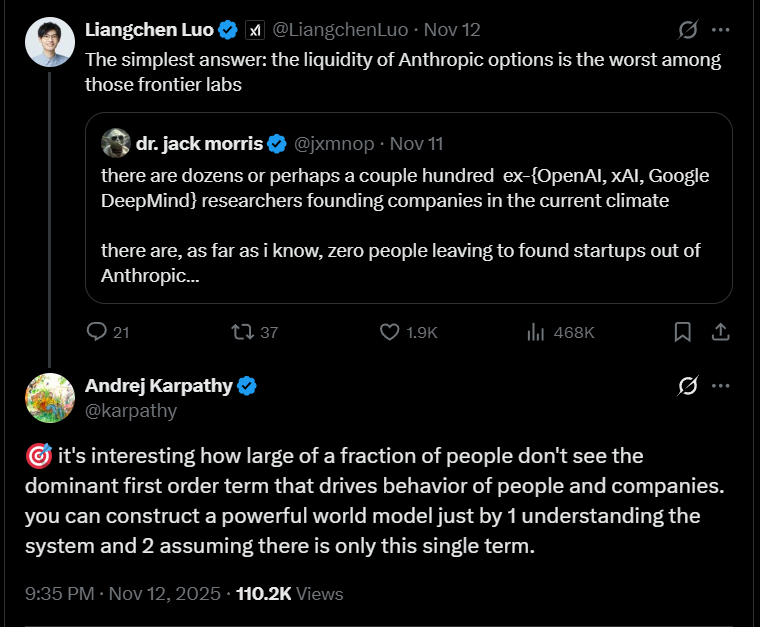Visit the @LiangchenLuo handle link
This screenshot has width=760, height=627.
(340, 30)
